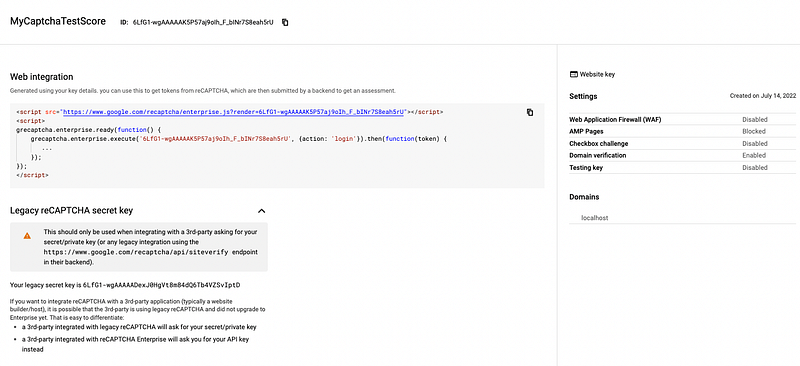
Task: Copy the web integration code snippet
Action: coord(530,112)
